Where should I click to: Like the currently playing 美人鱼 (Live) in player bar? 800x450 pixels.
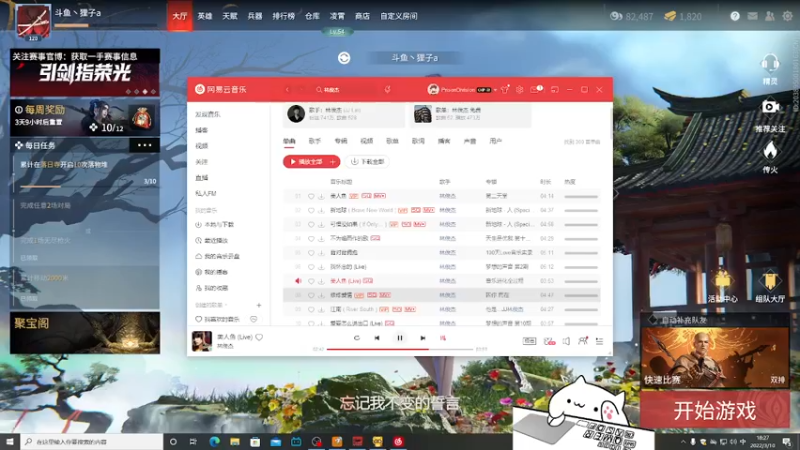[x=259, y=337]
